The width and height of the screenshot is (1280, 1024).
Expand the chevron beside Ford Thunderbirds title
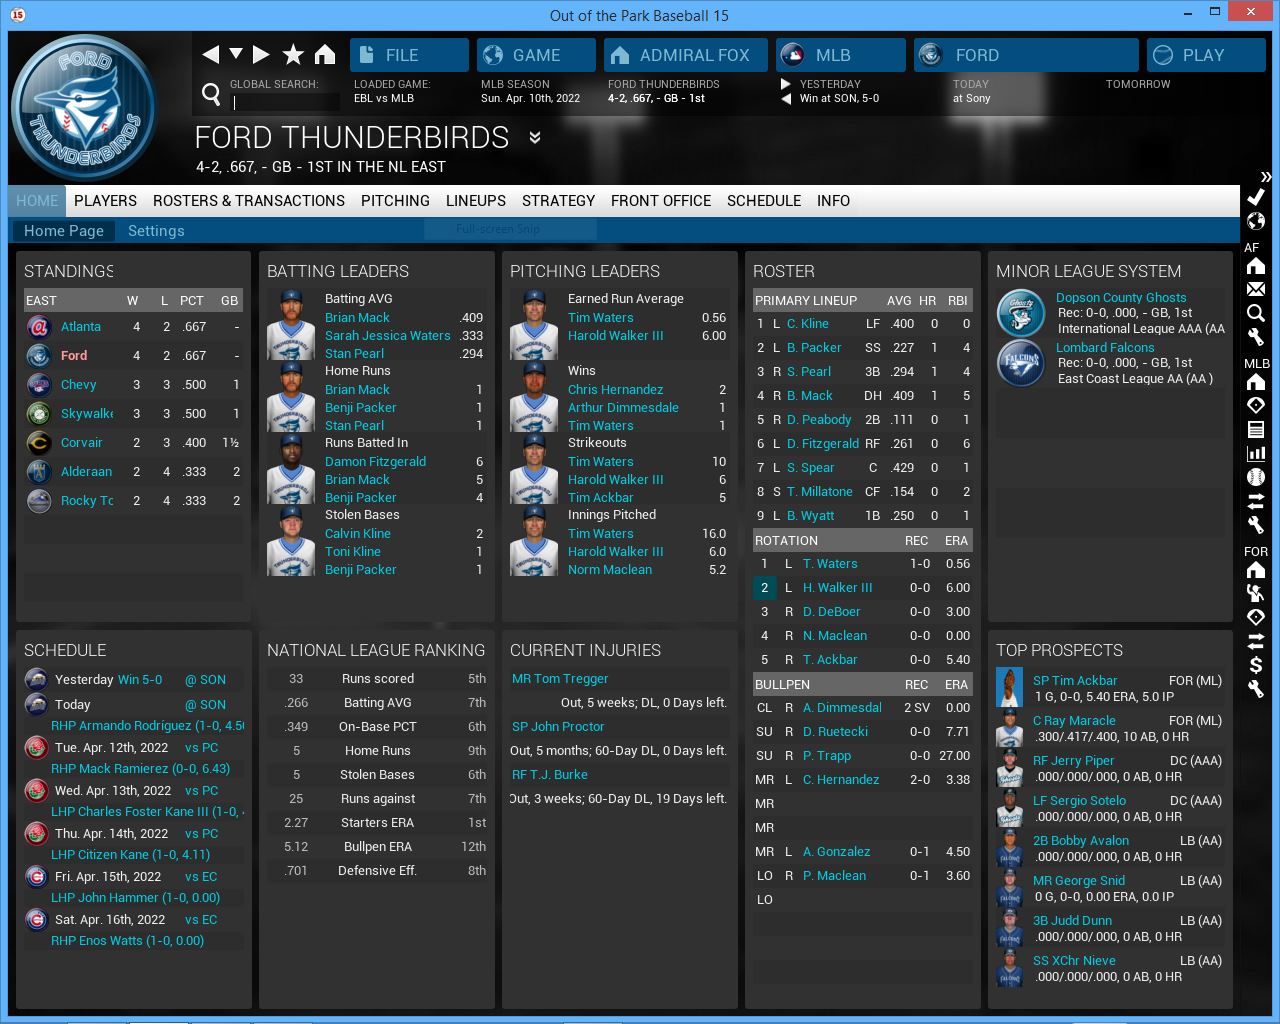click(535, 138)
